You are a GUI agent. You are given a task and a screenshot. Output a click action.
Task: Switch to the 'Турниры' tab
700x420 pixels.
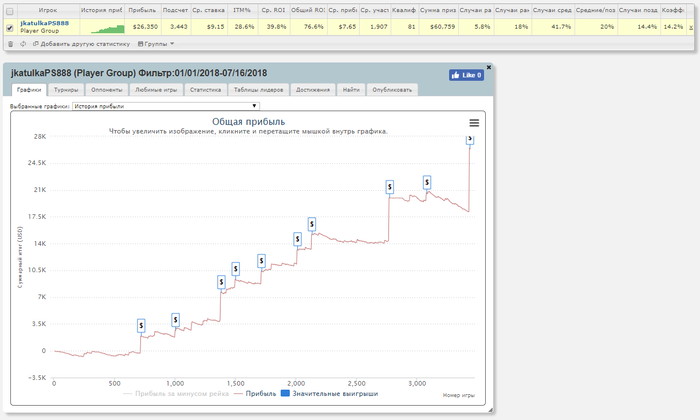[66, 90]
